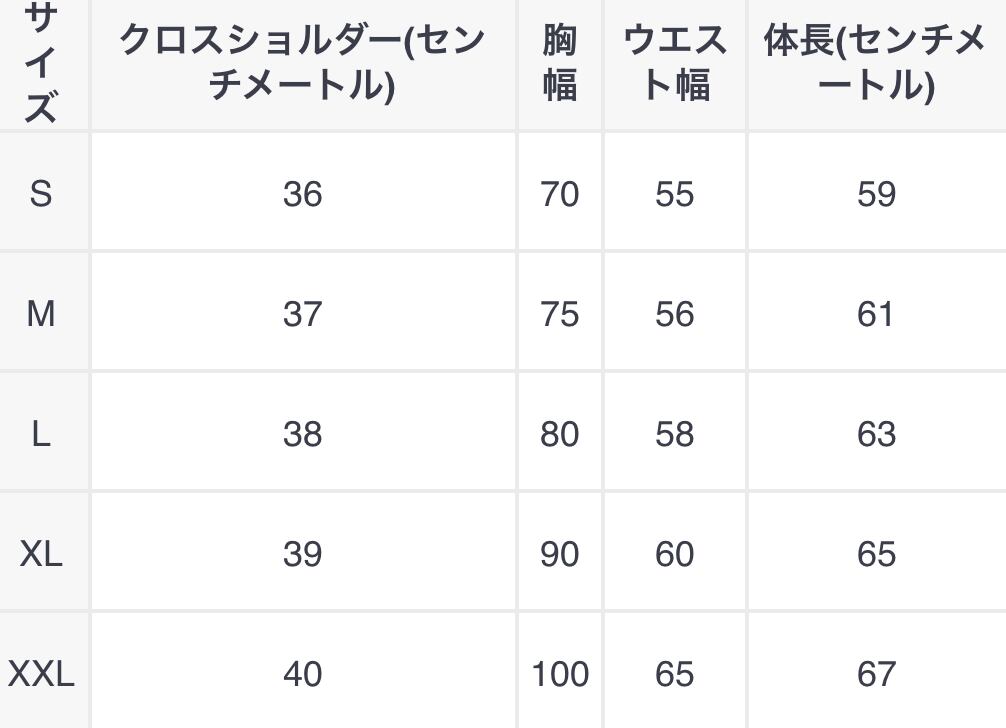Select the XL size row label
The height and width of the screenshot is (728, 1006).
click(x=41, y=553)
